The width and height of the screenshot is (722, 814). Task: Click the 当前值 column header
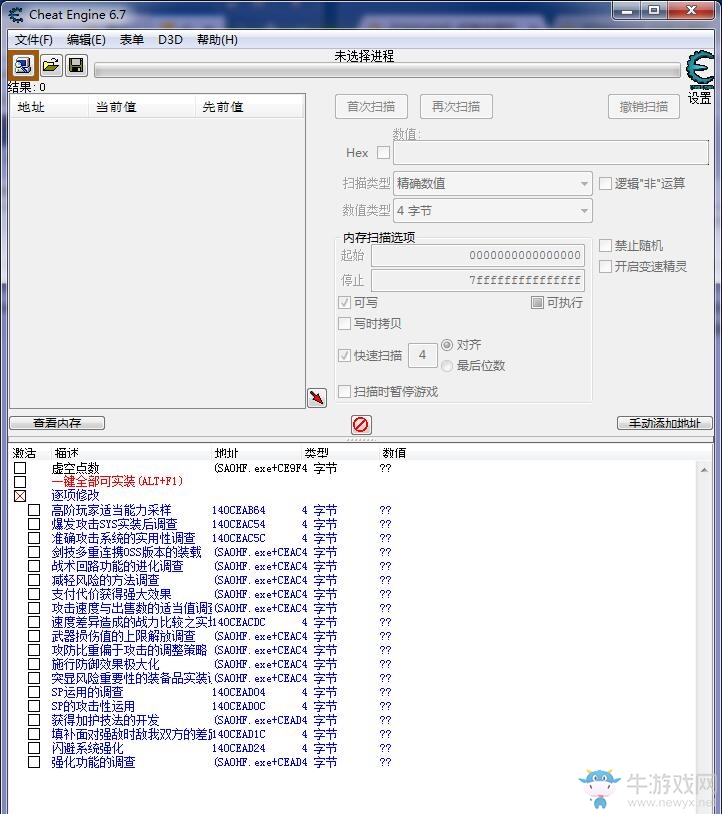pos(116,107)
